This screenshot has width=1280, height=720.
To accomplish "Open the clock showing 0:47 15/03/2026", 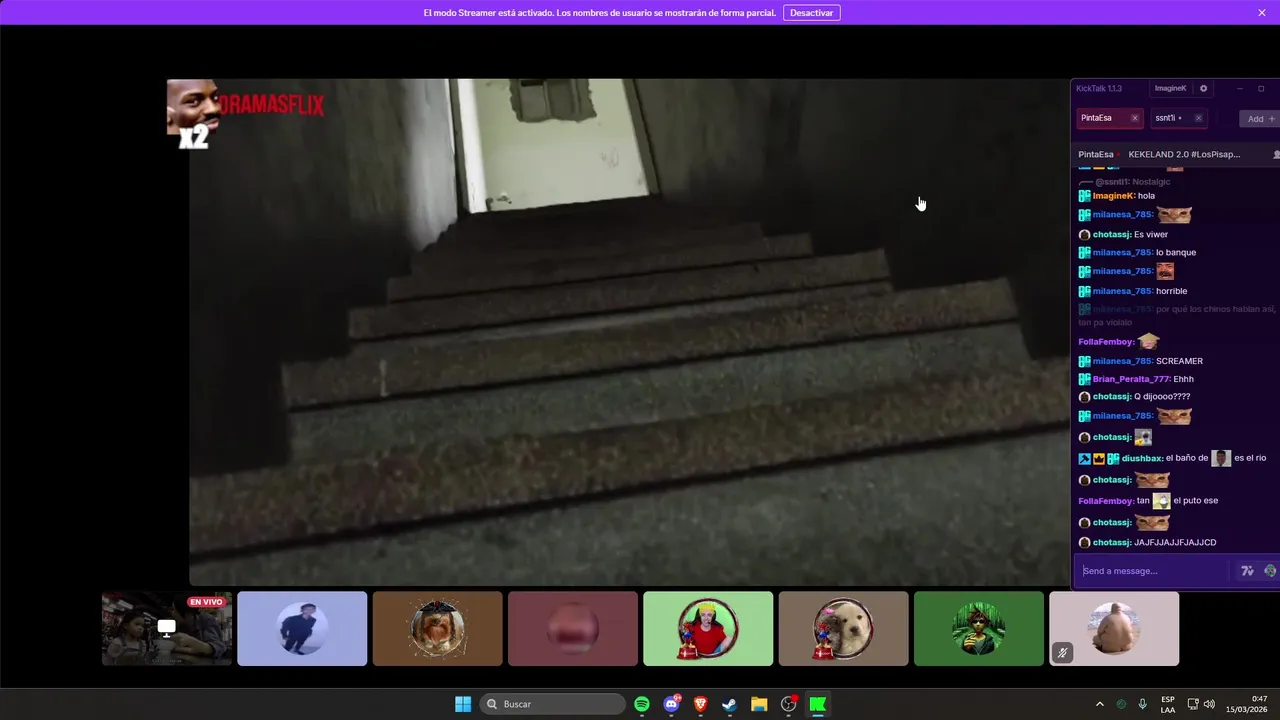I will point(1247,704).
